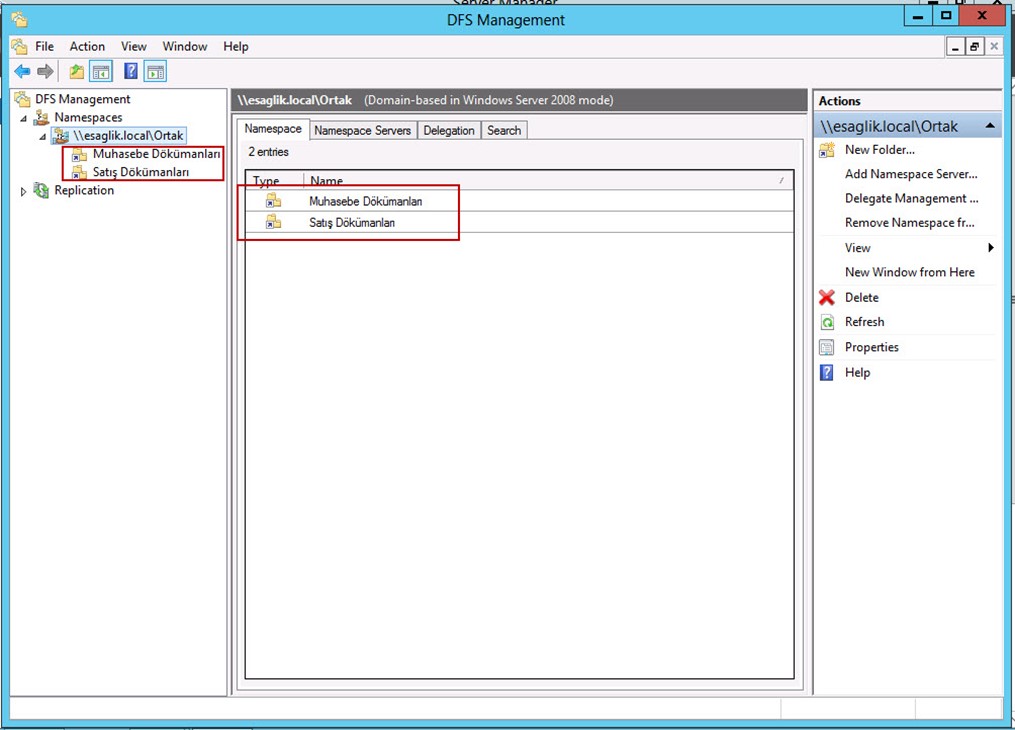Click Delegate Management action

point(911,199)
